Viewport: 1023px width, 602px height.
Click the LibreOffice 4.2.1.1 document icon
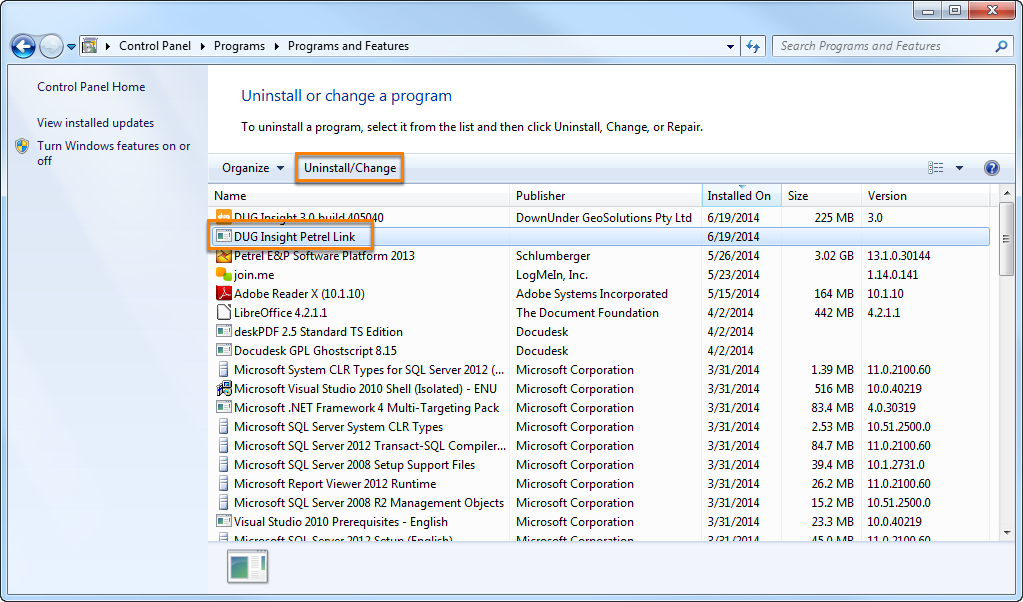[224, 312]
